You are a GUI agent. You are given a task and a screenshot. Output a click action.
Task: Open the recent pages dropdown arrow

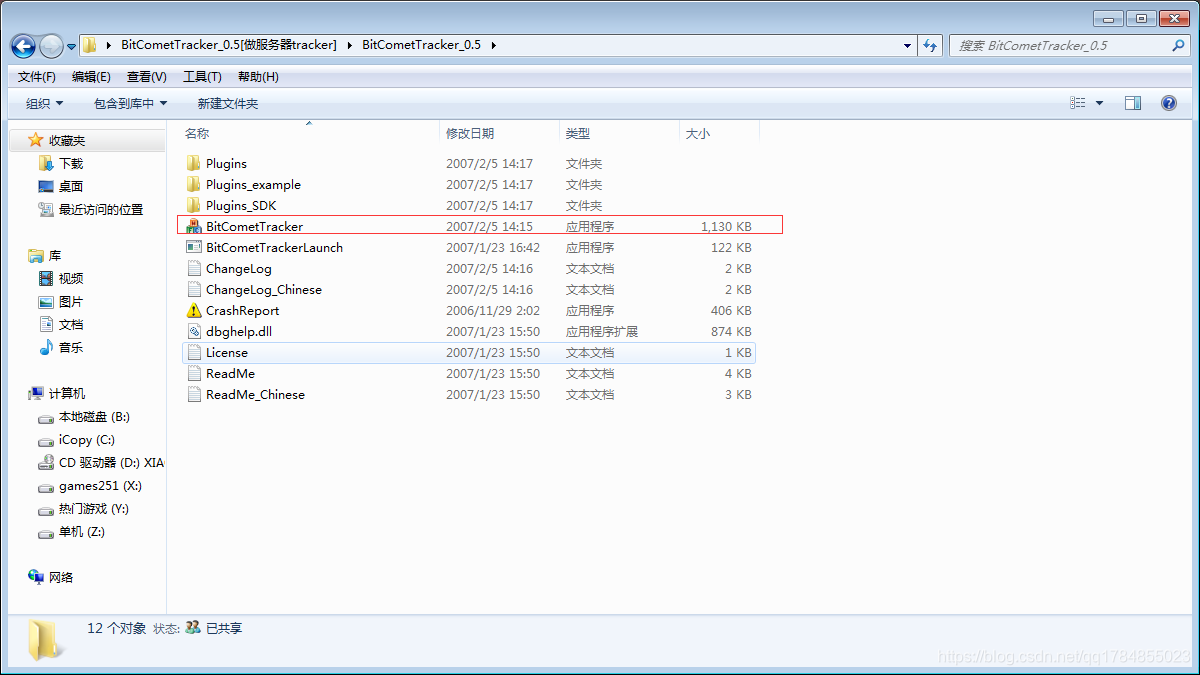[72, 46]
